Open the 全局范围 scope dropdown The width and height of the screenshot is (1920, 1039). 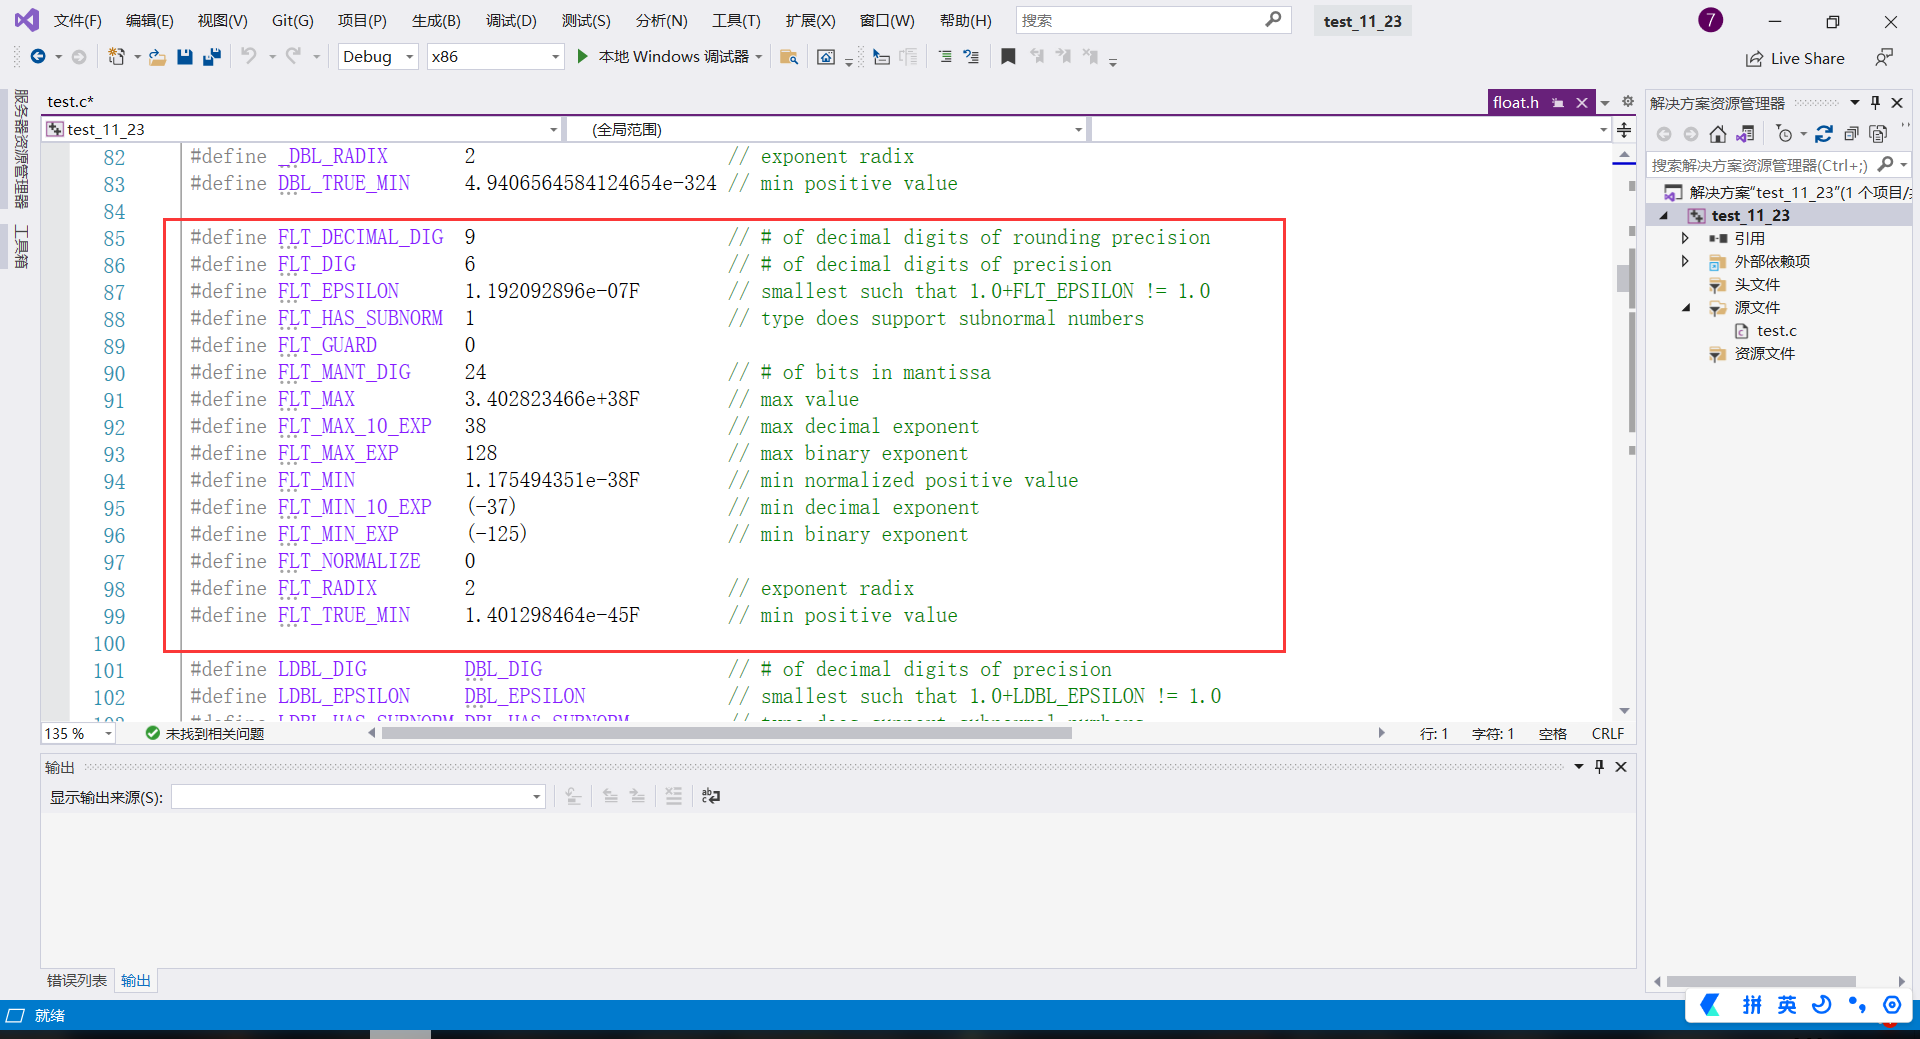coord(827,130)
